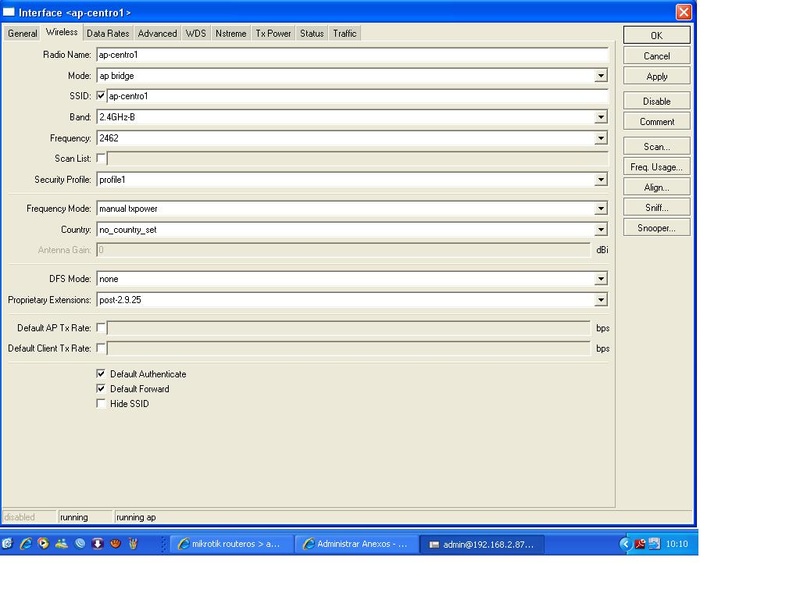Viewport: 800px width, 600px height.
Task: Close the Interface ap-centro1 window
Action: coord(684,12)
